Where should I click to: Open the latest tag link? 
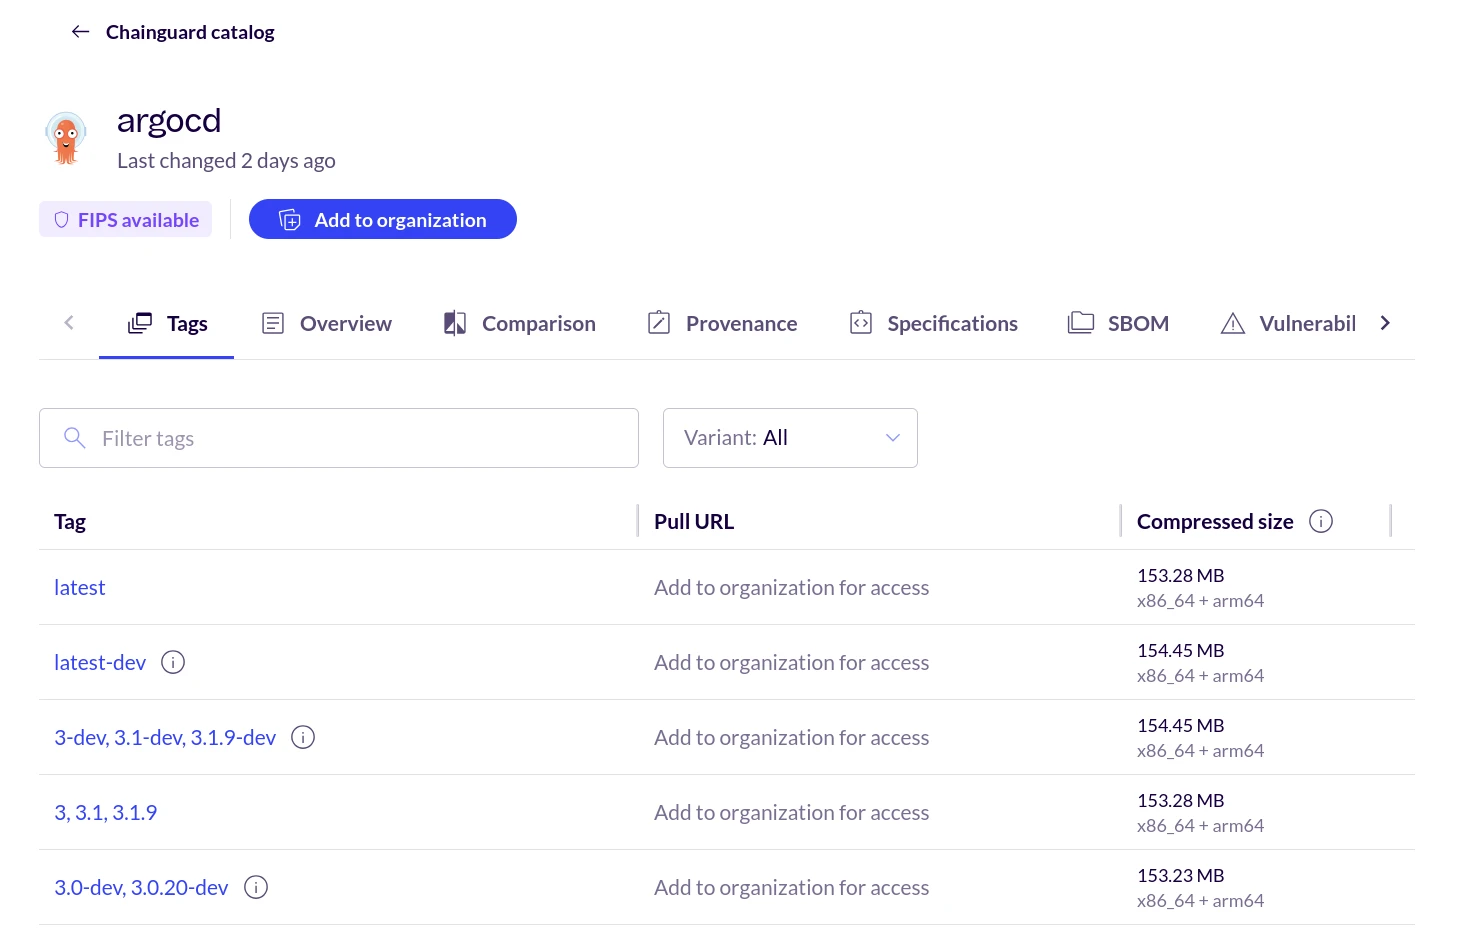tap(79, 587)
